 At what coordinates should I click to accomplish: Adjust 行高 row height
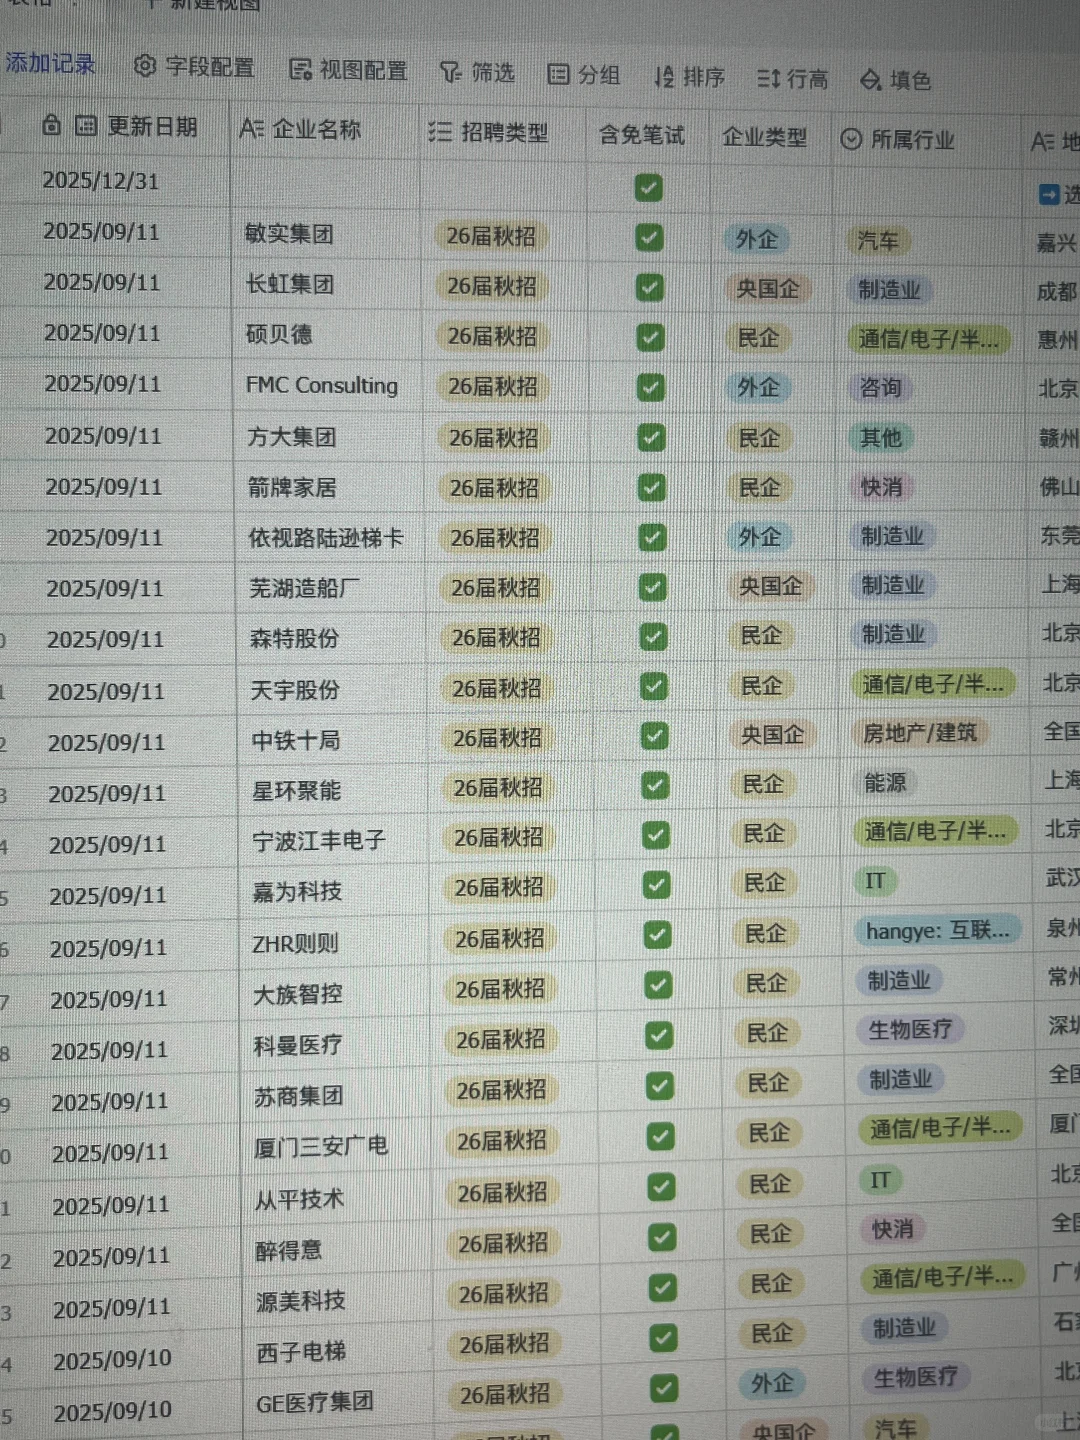tap(792, 79)
